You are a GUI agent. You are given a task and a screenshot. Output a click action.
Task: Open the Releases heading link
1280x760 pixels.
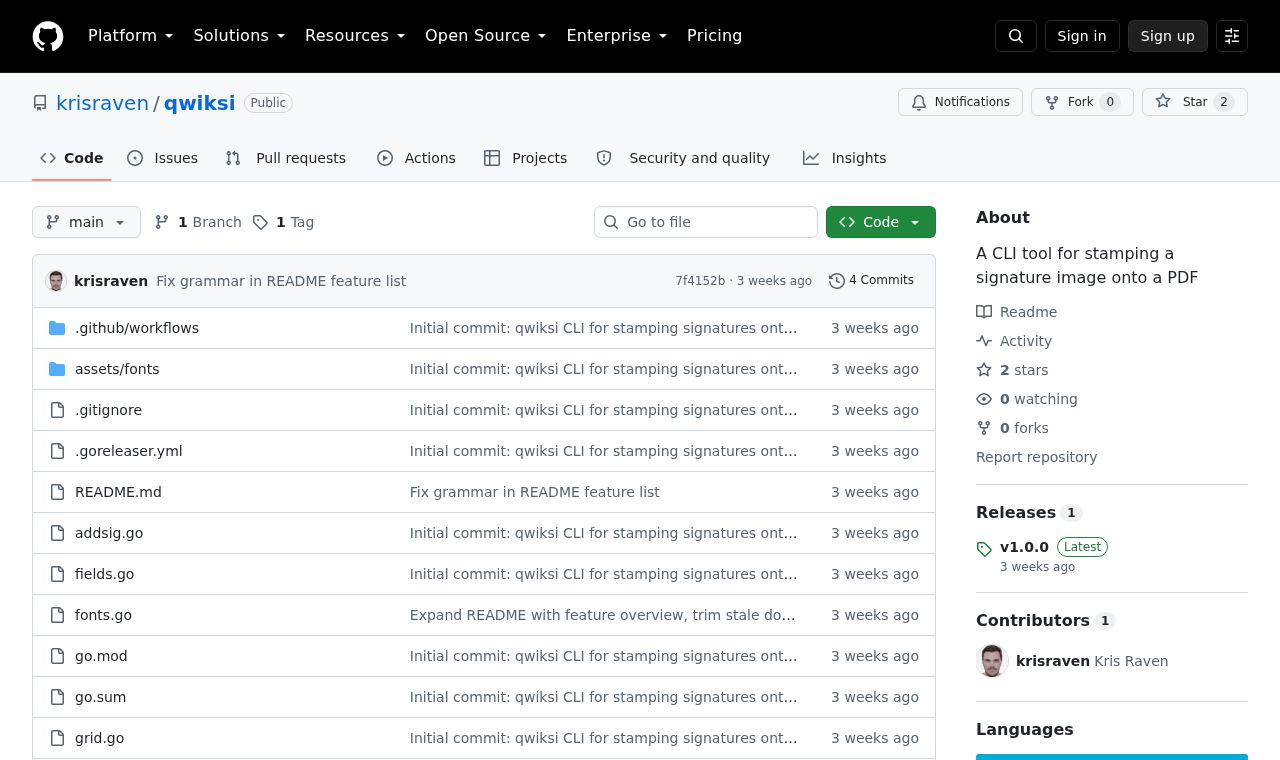pyautogui.click(x=1029, y=512)
